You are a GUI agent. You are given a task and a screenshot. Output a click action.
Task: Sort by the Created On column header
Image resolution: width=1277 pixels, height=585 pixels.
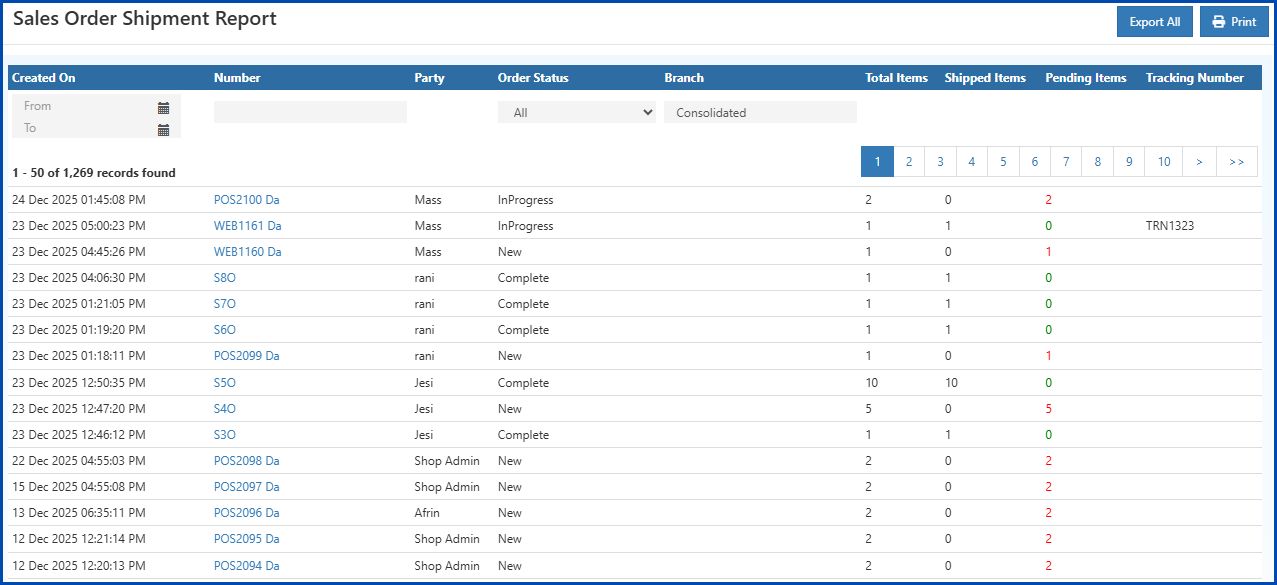44,77
